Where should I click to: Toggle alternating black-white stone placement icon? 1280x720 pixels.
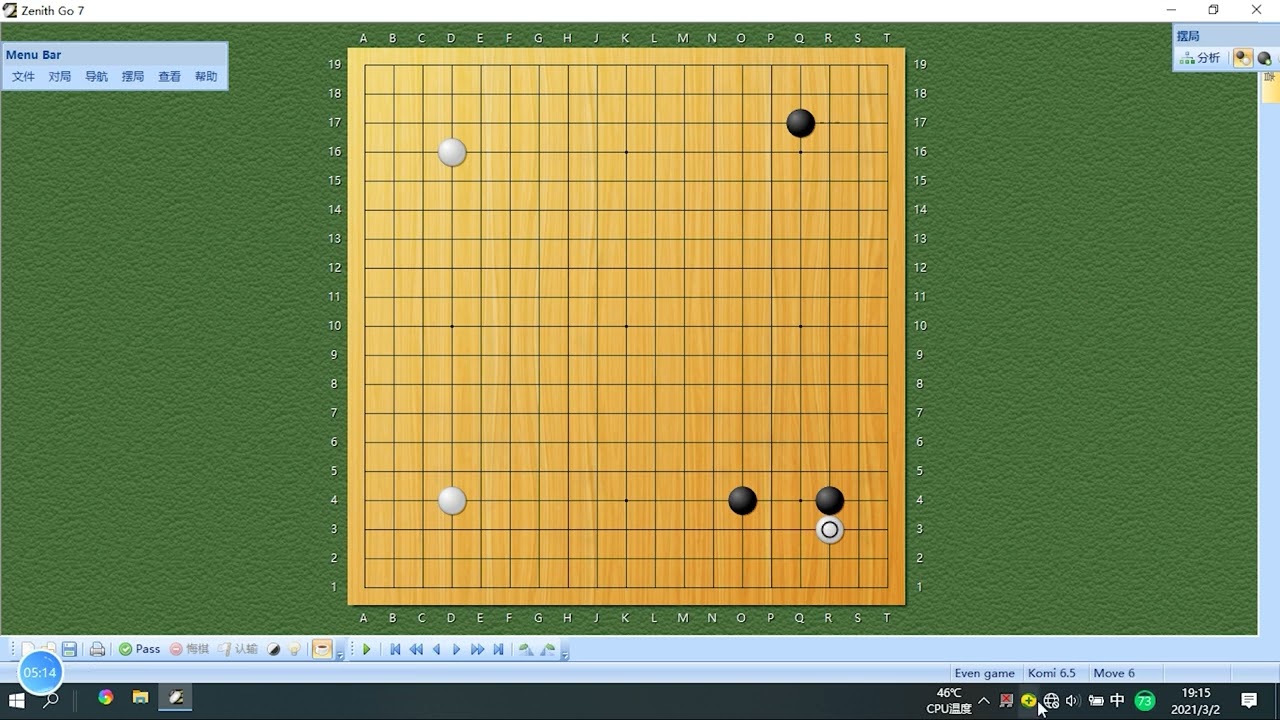point(1242,58)
